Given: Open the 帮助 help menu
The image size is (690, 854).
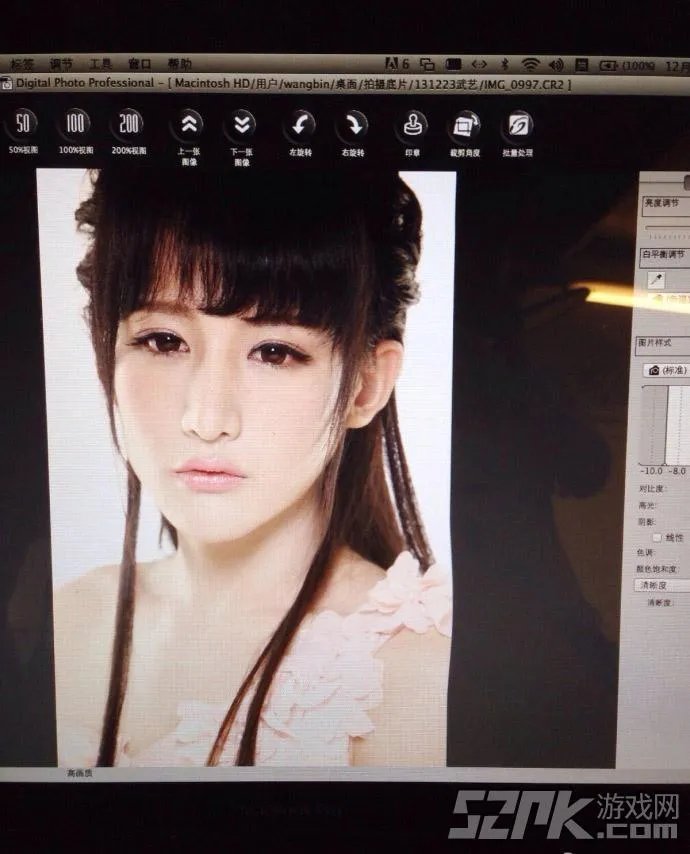Looking at the screenshot, I should pyautogui.click(x=180, y=64).
